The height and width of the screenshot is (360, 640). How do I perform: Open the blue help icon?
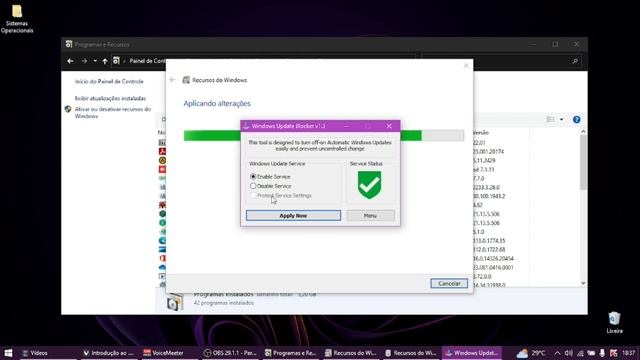pos(576,120)
